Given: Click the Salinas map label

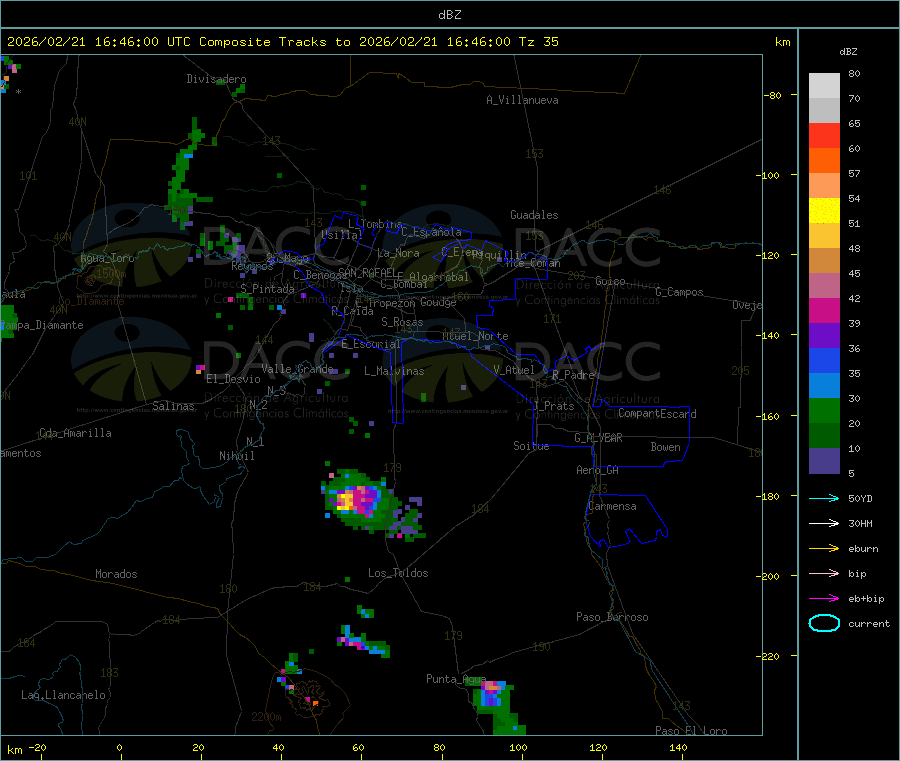Looking at the screenshot, I should [173, 406].
